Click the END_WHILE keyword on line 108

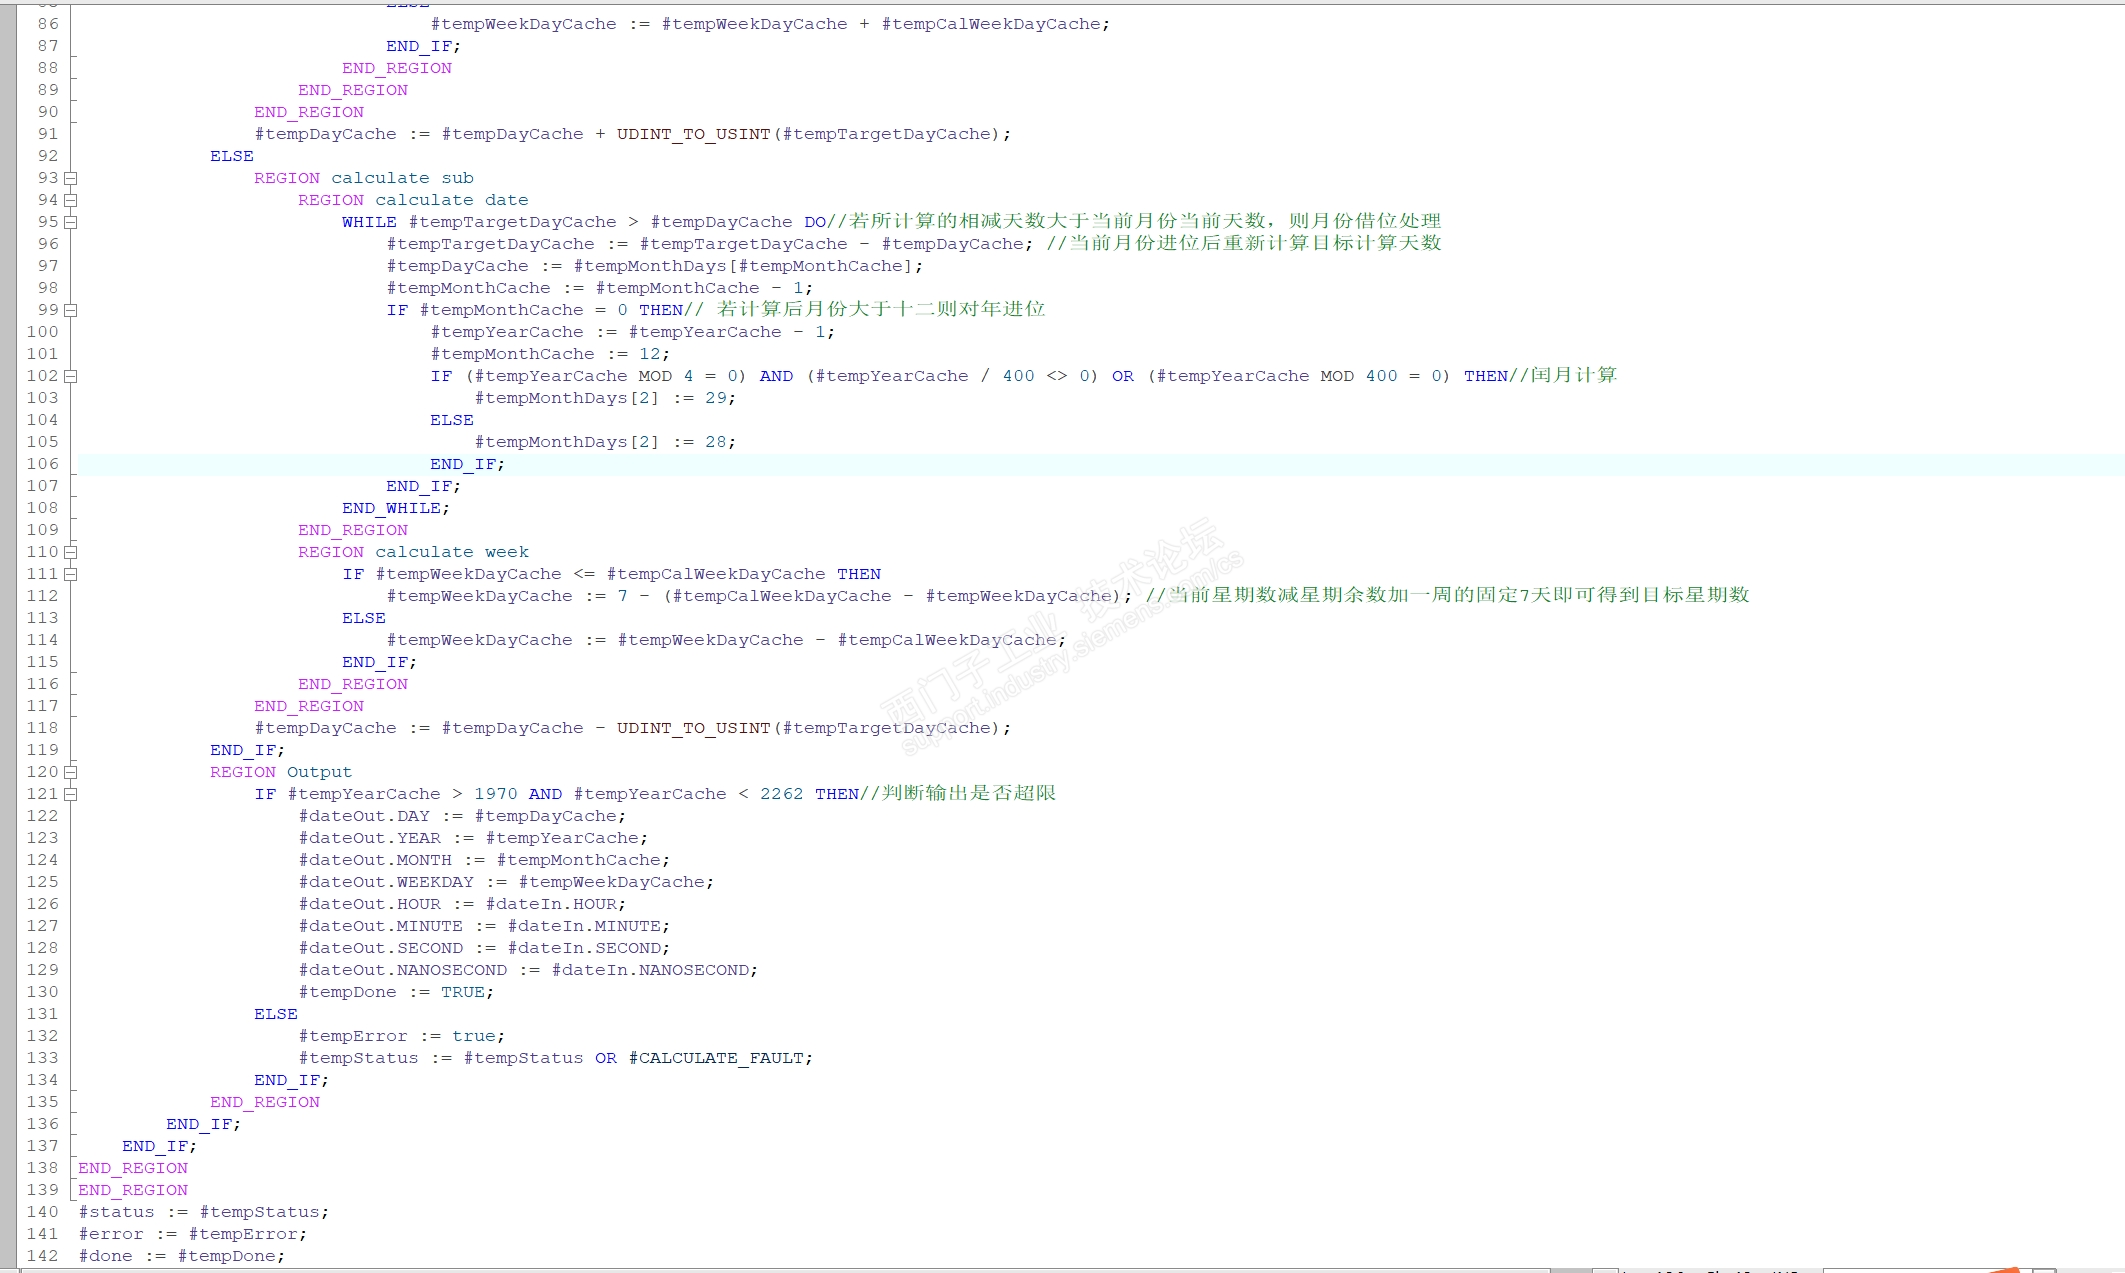[394, 508]
